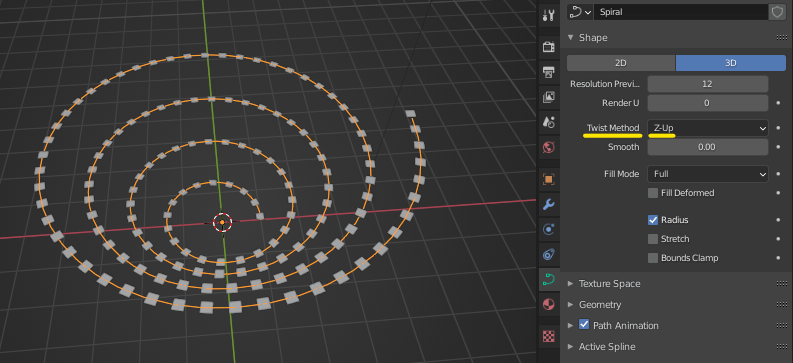Uncheck the Radius checkbox
The image size is (793, 363).
pos(653,220)
